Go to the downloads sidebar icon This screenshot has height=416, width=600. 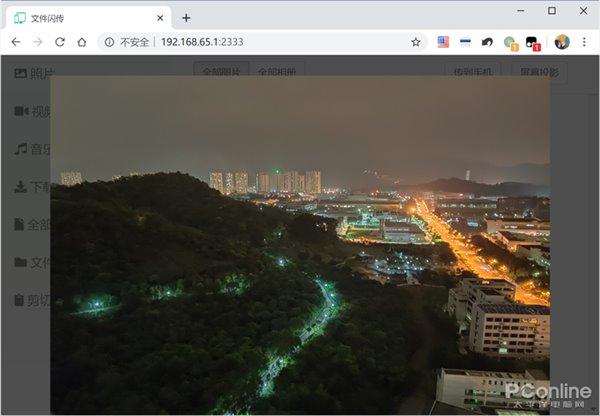point(20,186)
